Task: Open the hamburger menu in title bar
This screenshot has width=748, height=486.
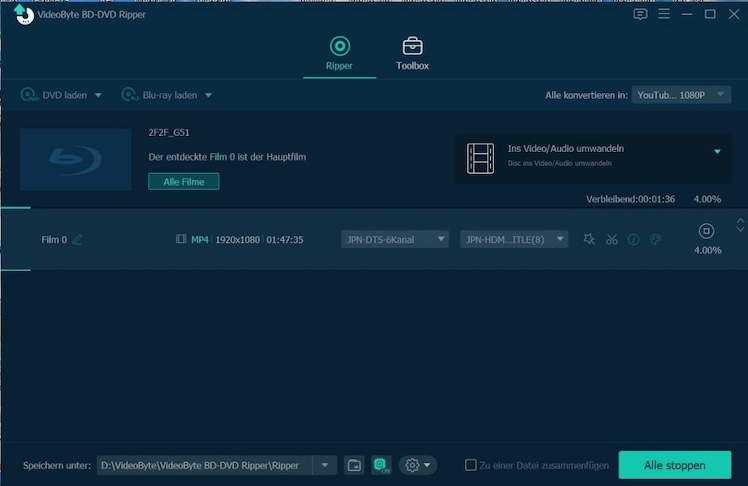Action: [x=664, y=14]
